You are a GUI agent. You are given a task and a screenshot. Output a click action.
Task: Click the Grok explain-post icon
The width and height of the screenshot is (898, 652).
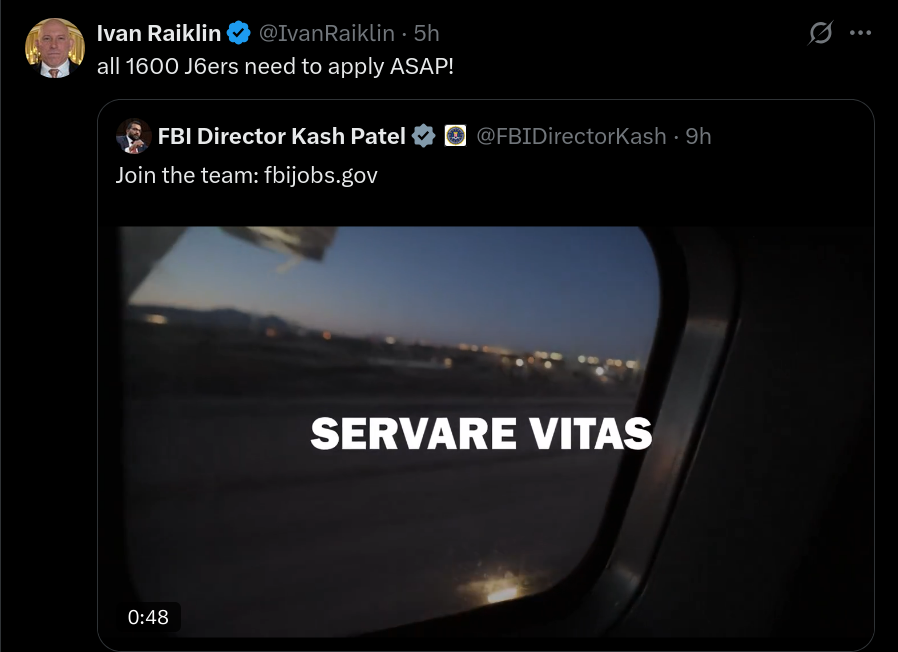pyautogui.click(x=820, y=33)
